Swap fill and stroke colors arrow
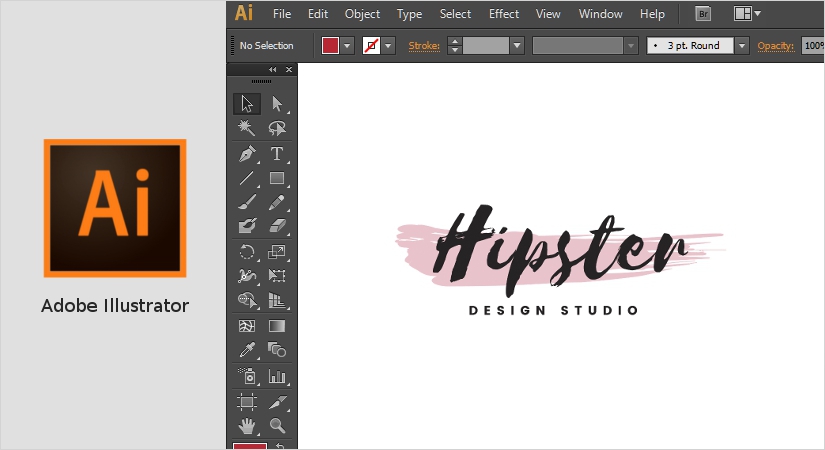This screenshot has width=825, height=450. coord(280,446)
